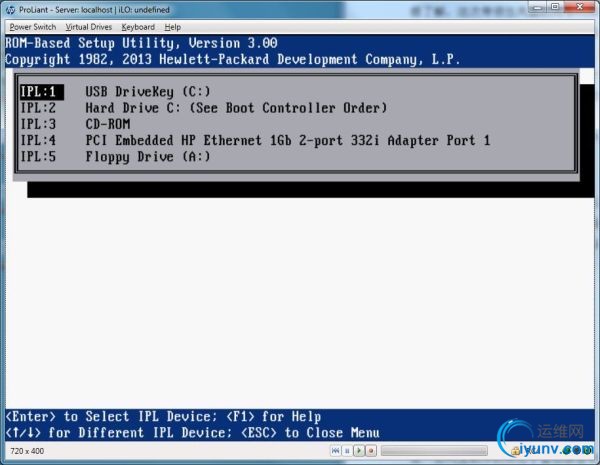This screenshot has width=600, height=465.
Task: Click the 720 x 400 resolution text
Action: (27, 451)
